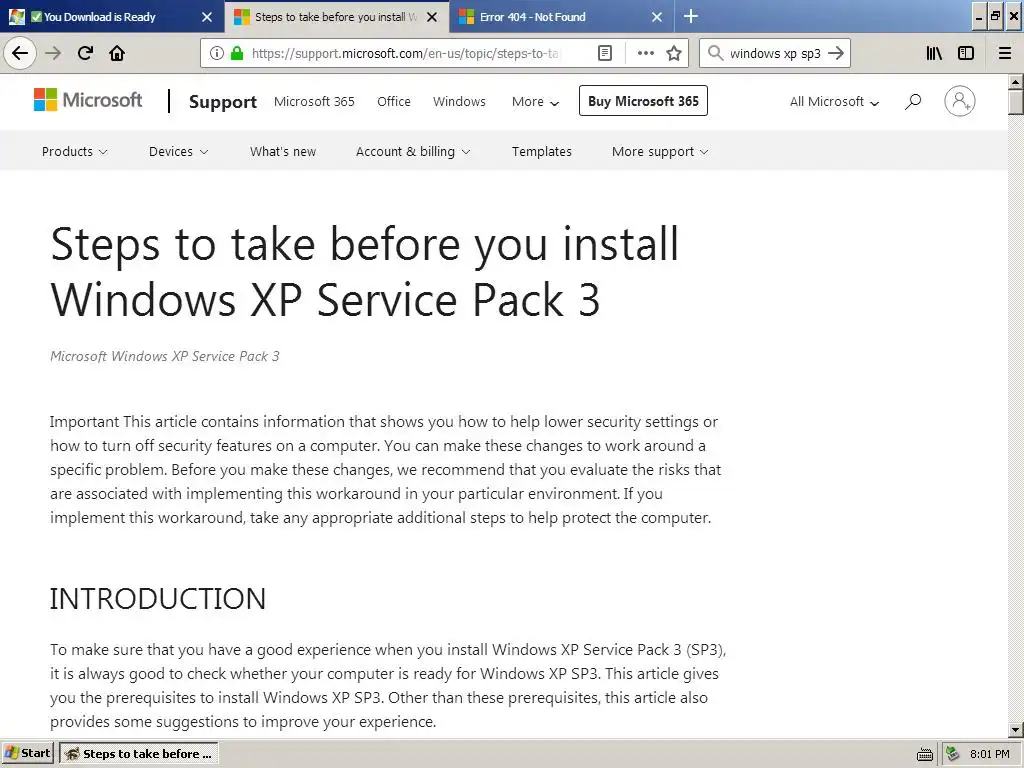Click the scrollbar down arrow
Screen dimensions: 1024x768
coord(1015,729)
